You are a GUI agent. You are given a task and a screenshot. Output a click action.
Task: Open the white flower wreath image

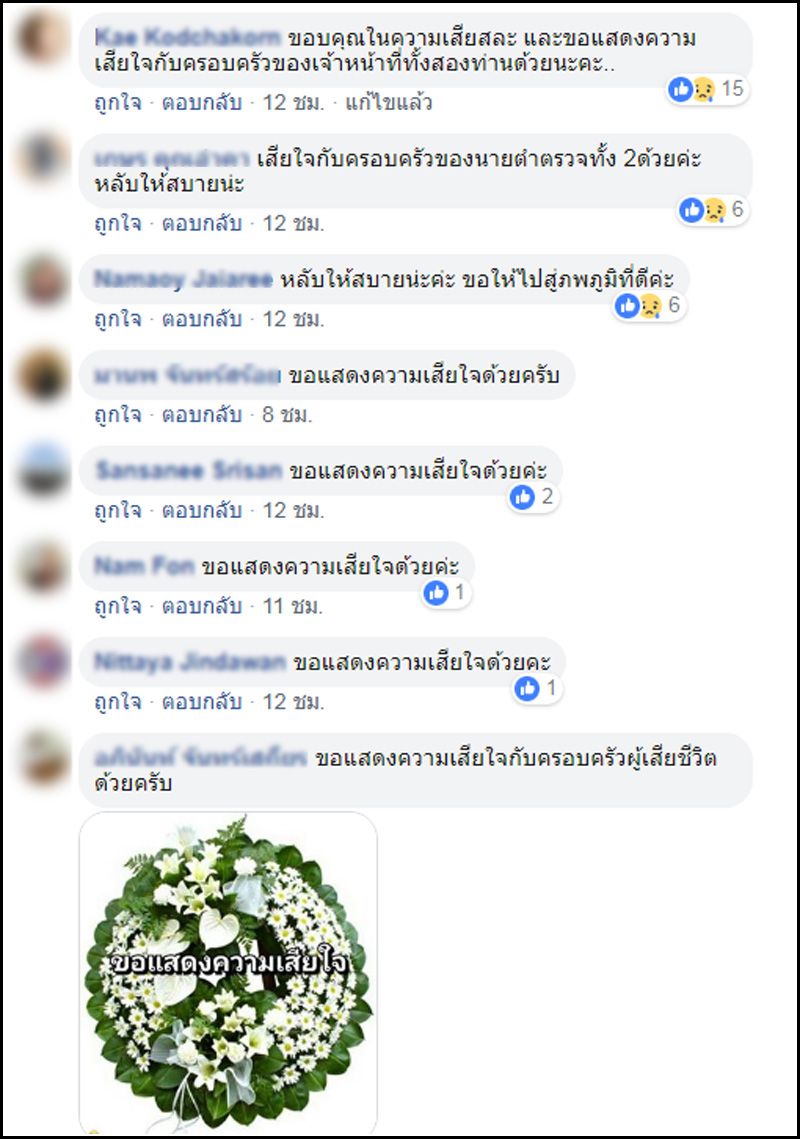pos(228,972)
